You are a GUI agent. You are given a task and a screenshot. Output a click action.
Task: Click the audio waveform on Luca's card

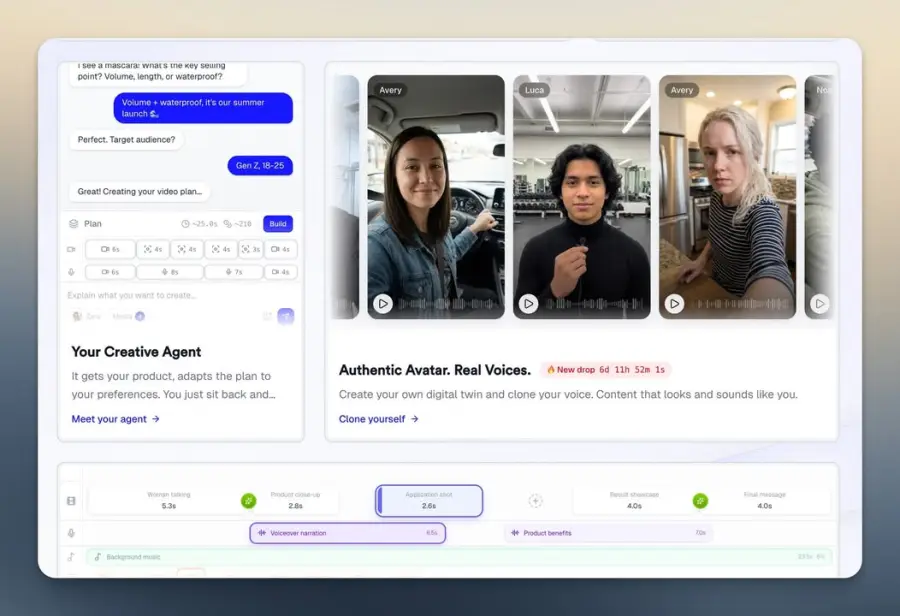[594, 304]
